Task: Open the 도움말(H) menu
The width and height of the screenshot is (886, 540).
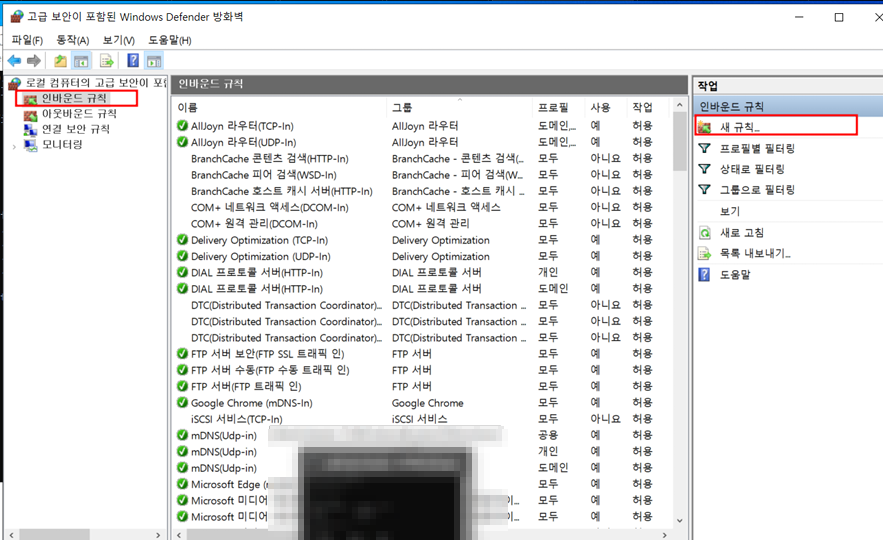Action: [170, 40]
